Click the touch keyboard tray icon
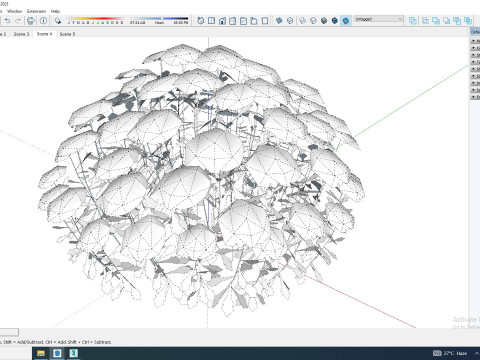Screen dimensions: 480x360 coord(437,353)
